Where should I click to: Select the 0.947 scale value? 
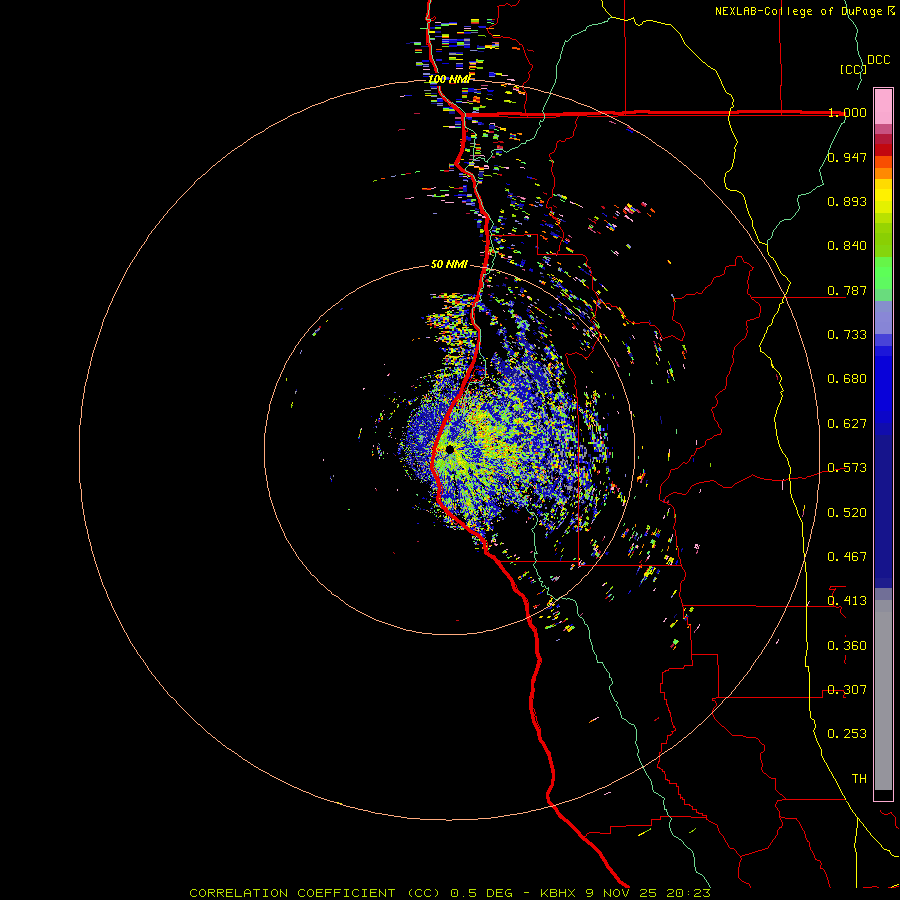pos(847,157)
